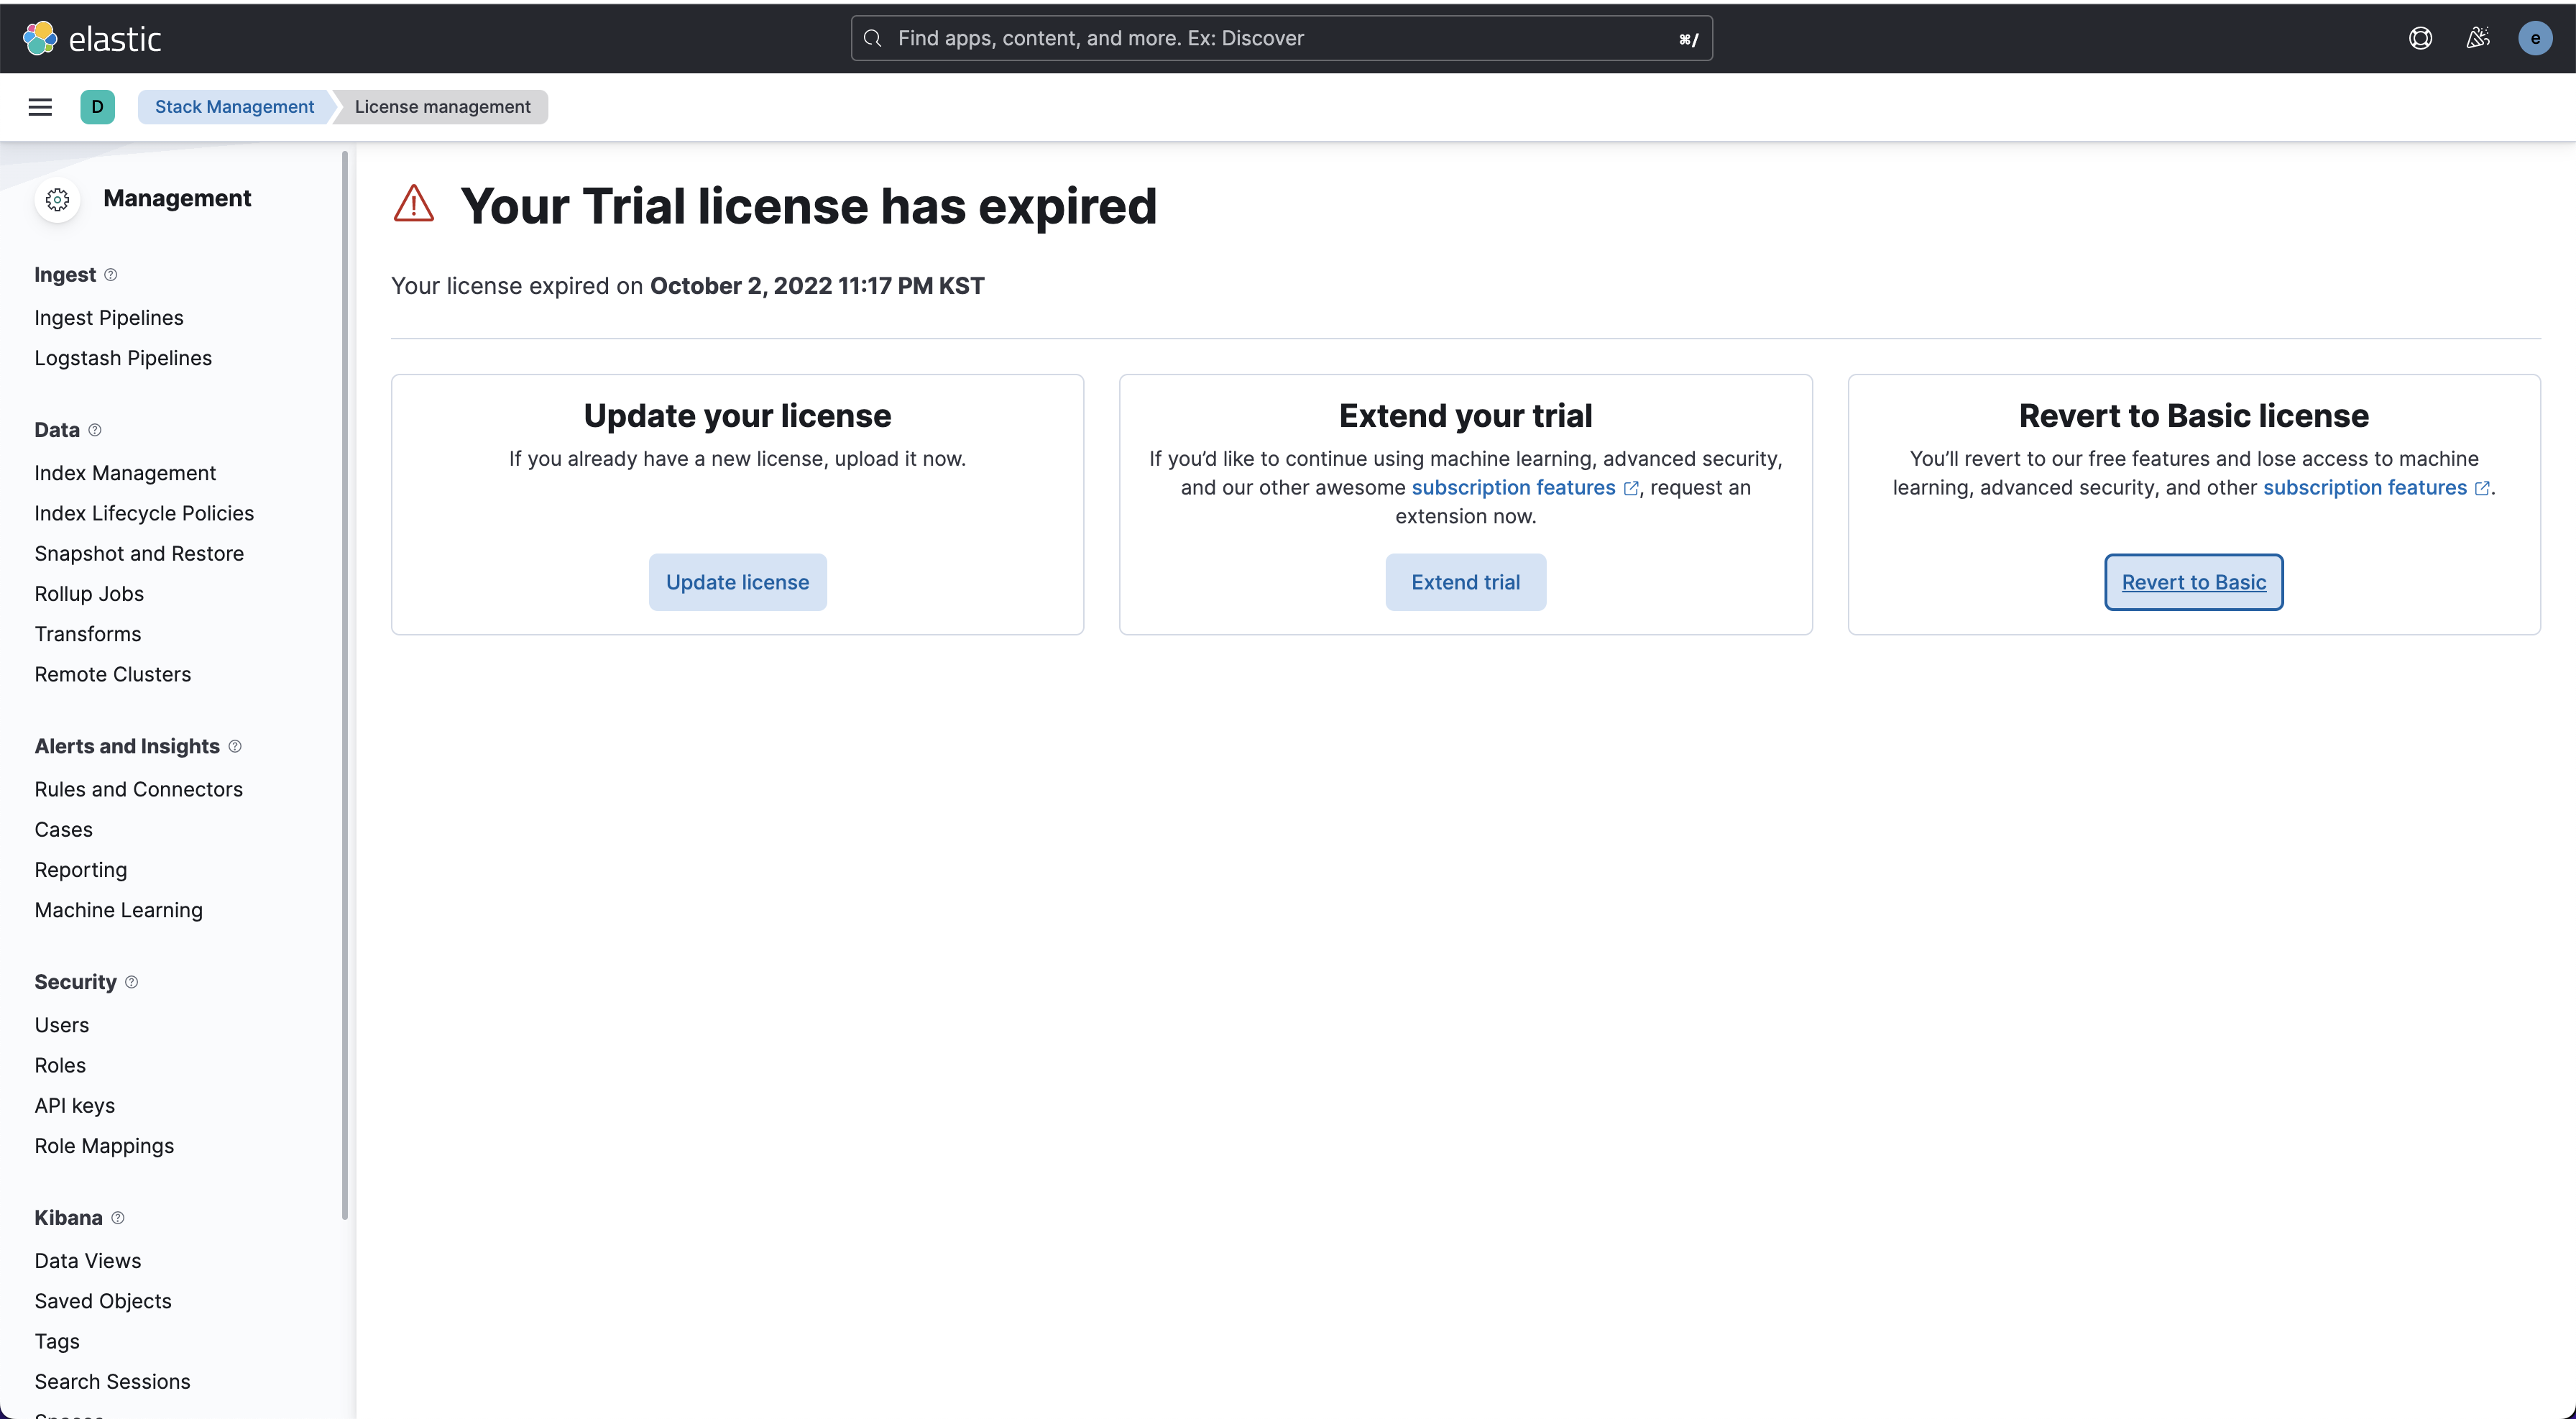
Task: Open the user avatar menu
Action: (2534, 38)
